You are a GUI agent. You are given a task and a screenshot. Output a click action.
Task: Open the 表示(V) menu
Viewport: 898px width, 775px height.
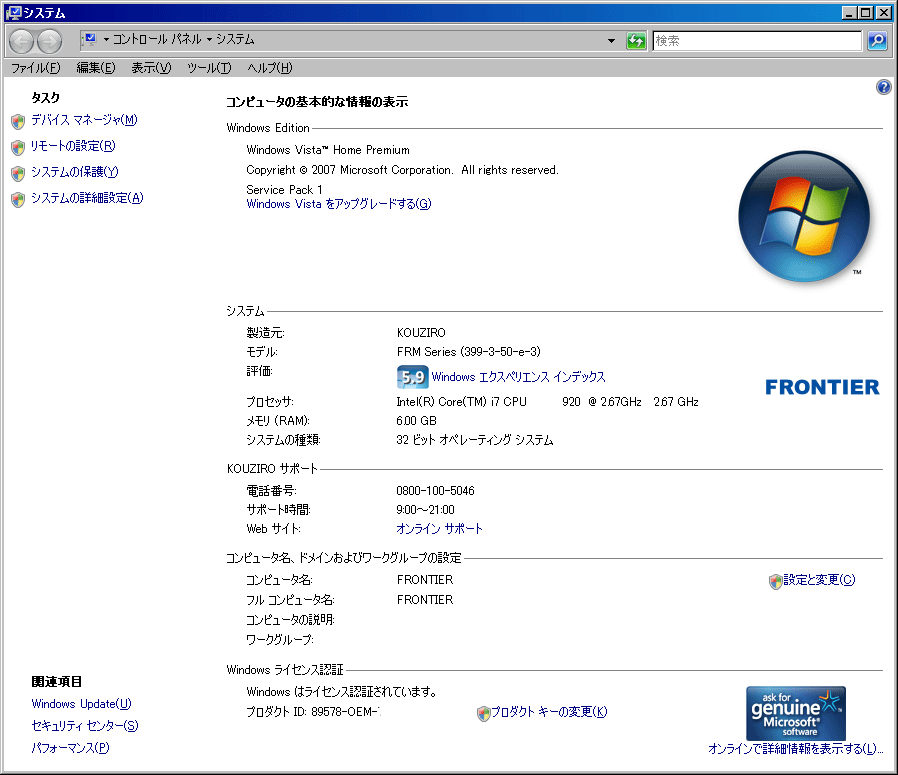tap(151, 68)
